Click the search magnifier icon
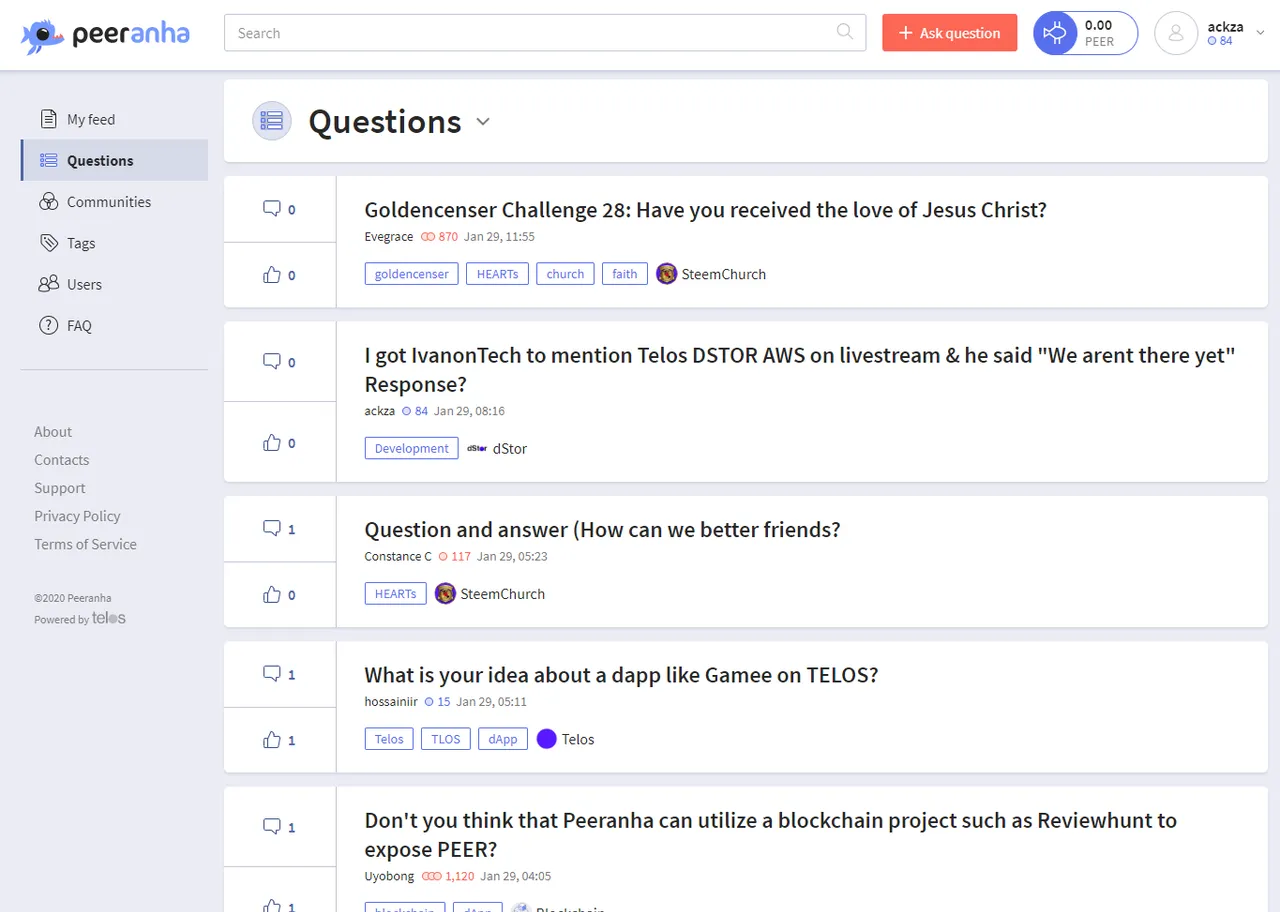Viewport: 1280px width, 912px height. coord(845,32)
